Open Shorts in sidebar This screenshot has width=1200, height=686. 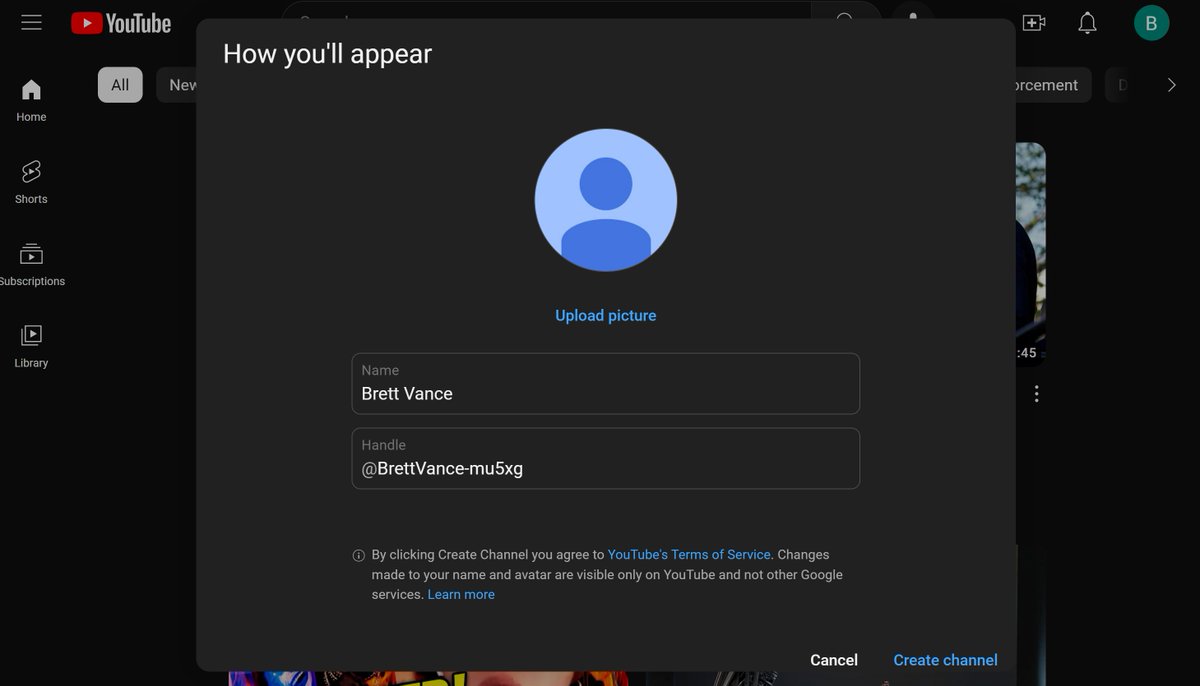31,182
